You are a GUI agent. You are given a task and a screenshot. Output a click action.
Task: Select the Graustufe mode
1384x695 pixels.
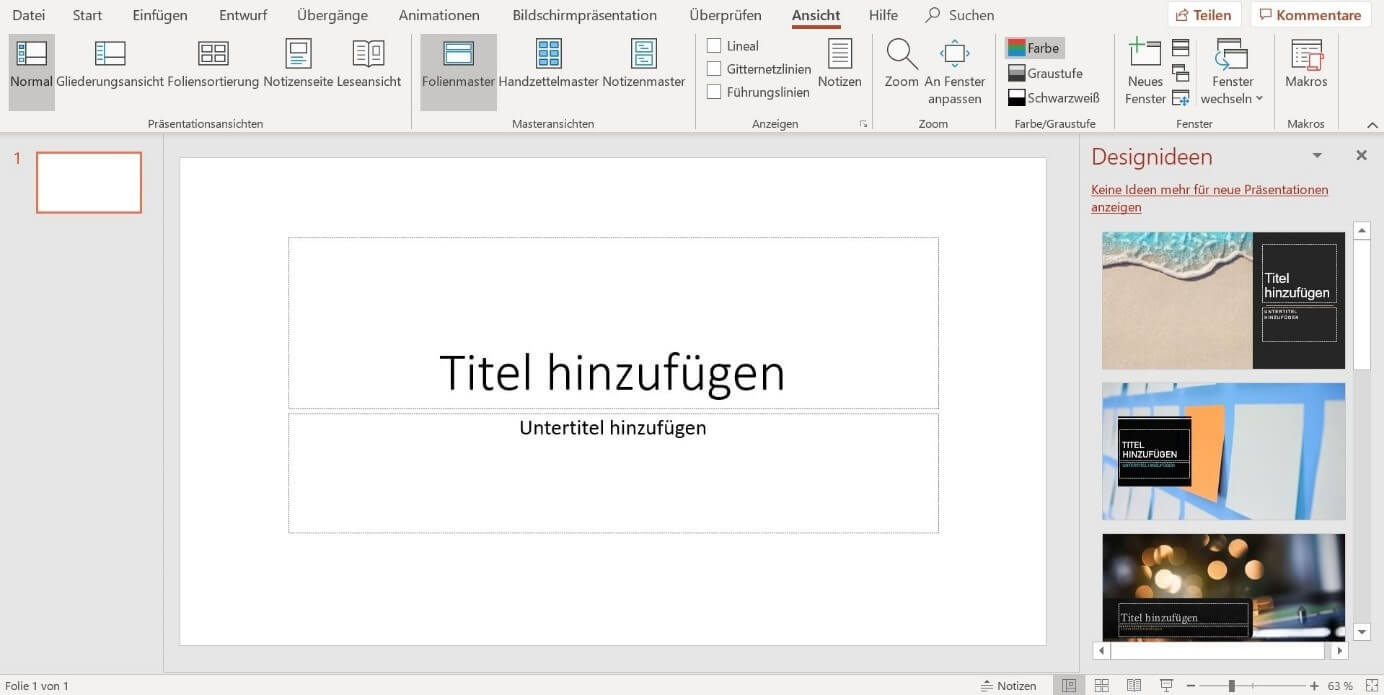click(1045, 73)
